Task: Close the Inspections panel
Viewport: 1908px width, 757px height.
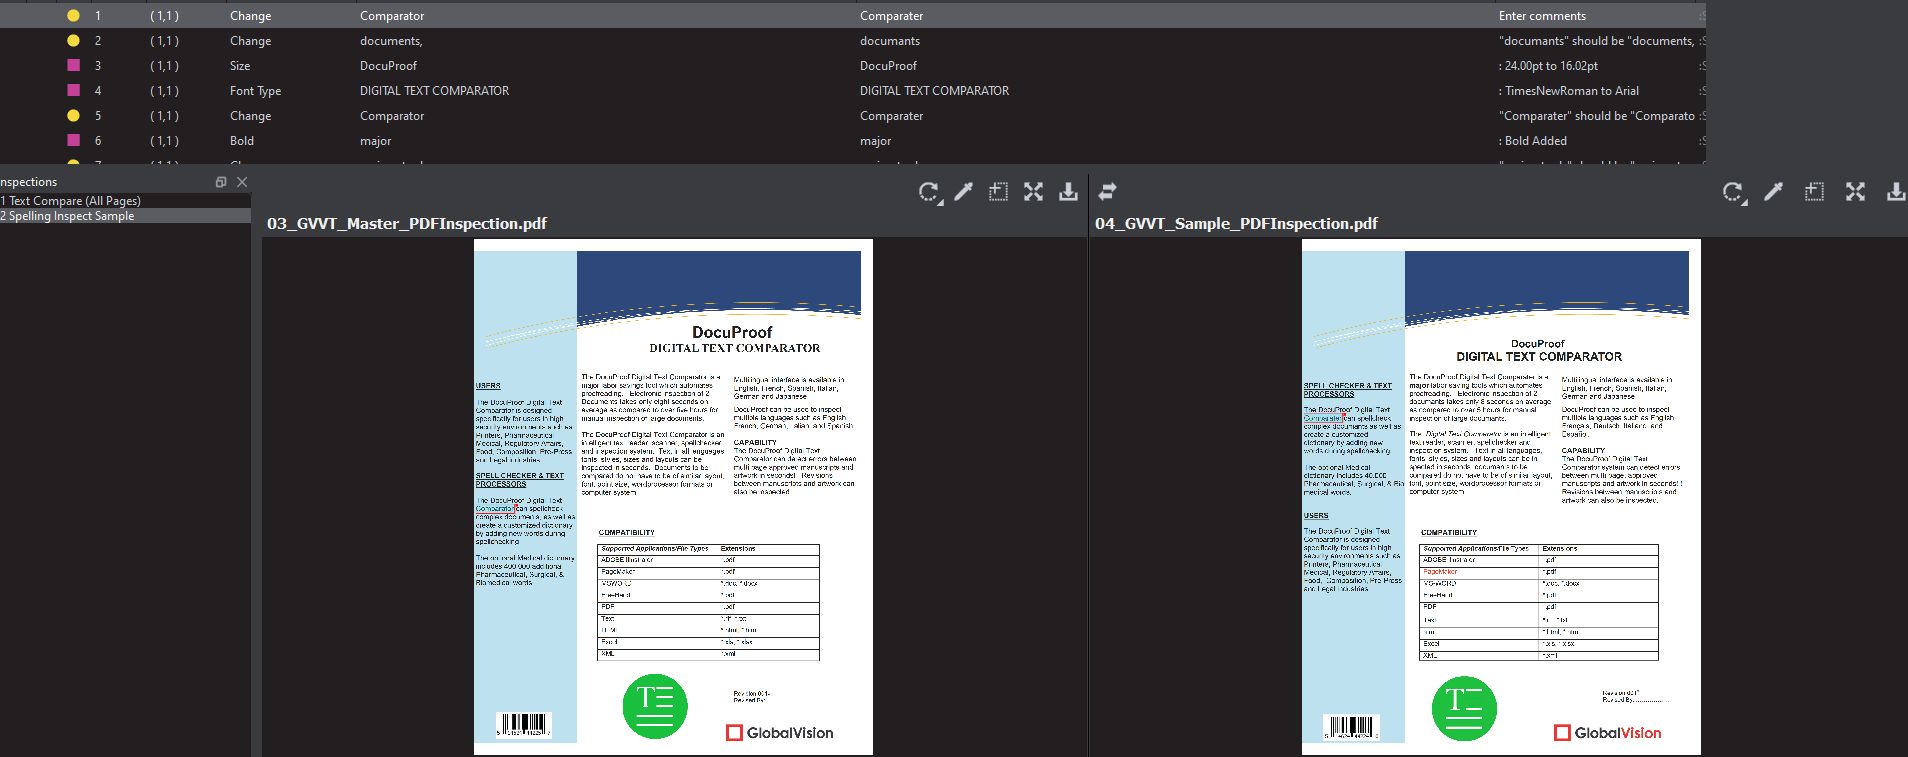Action: 242,182
